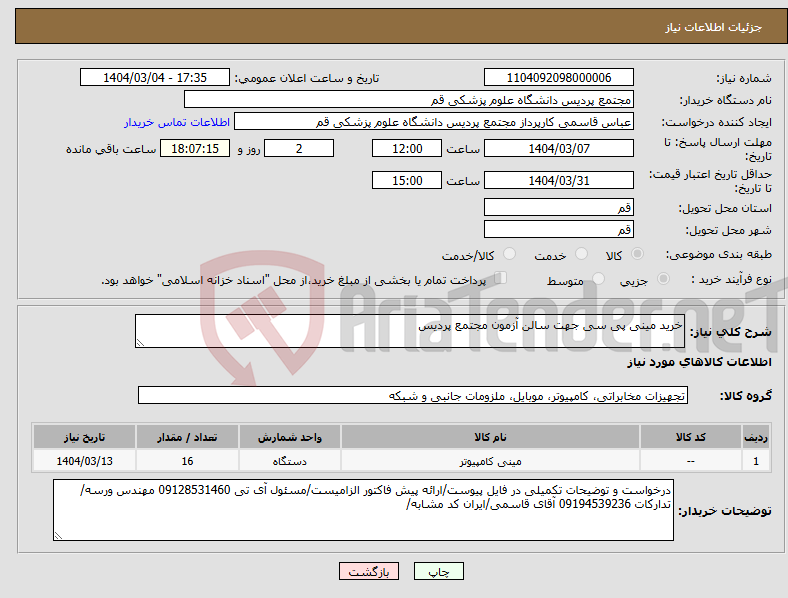
Task: Click the توضیحات خریدار buyer notes textarea
Action: (363, 510)
